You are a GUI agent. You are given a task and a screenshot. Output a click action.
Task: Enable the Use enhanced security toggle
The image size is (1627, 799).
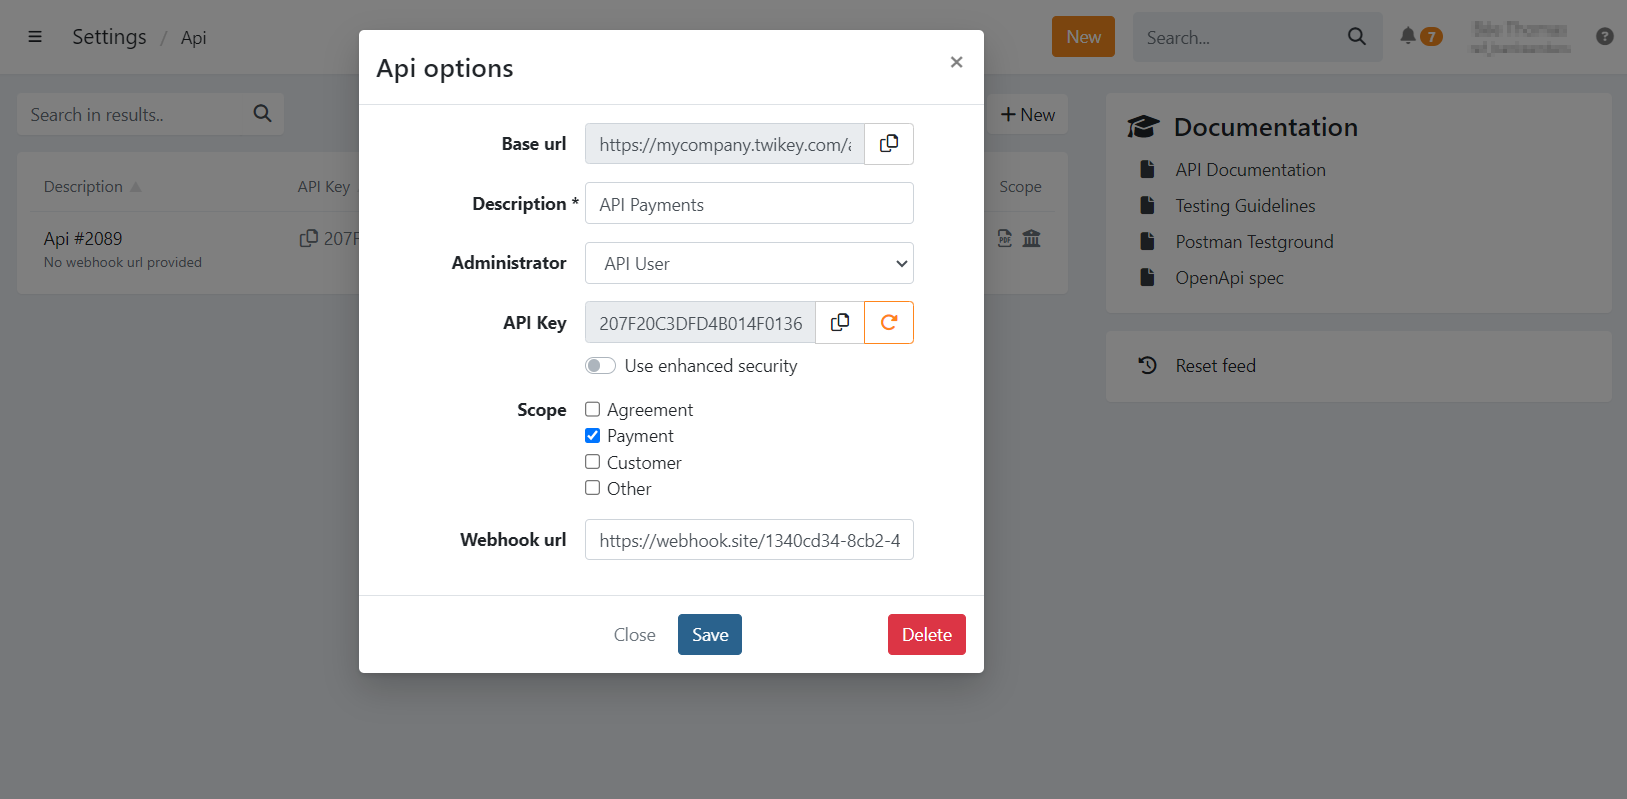pyautogui.click(x=600, y=365)
